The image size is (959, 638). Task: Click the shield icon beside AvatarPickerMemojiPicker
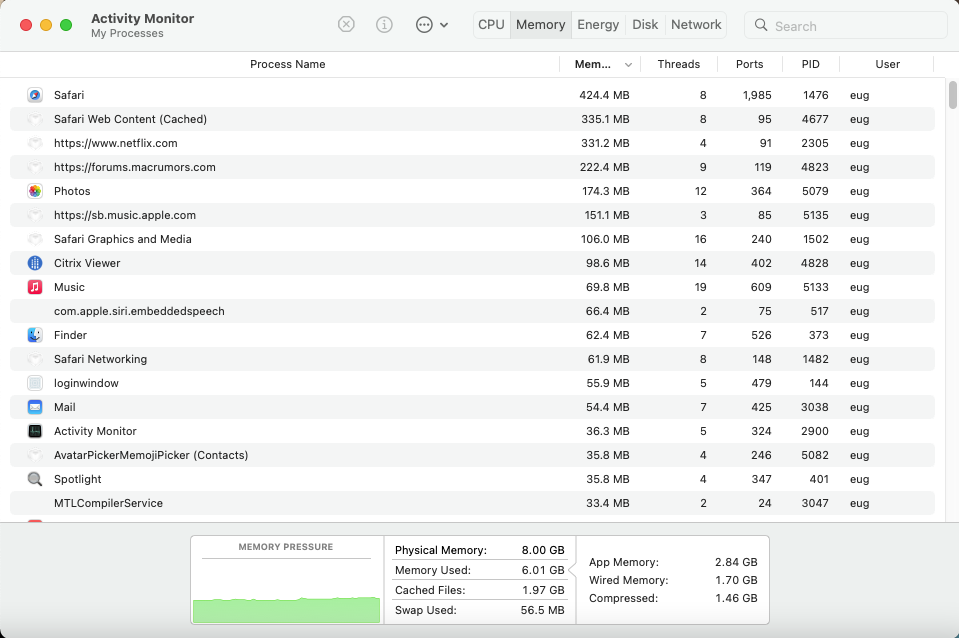pyautogui.click(x=35, y=455)
